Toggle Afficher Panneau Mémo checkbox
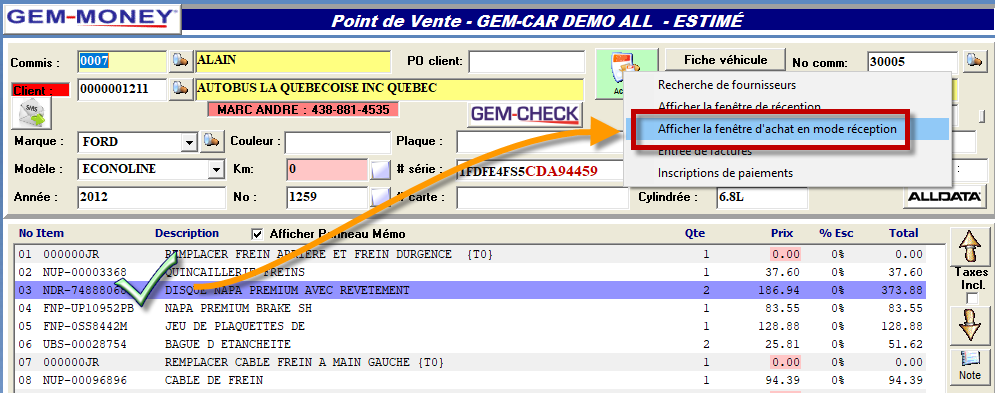This screenshot has height=393, width=995. coord(257,234)
